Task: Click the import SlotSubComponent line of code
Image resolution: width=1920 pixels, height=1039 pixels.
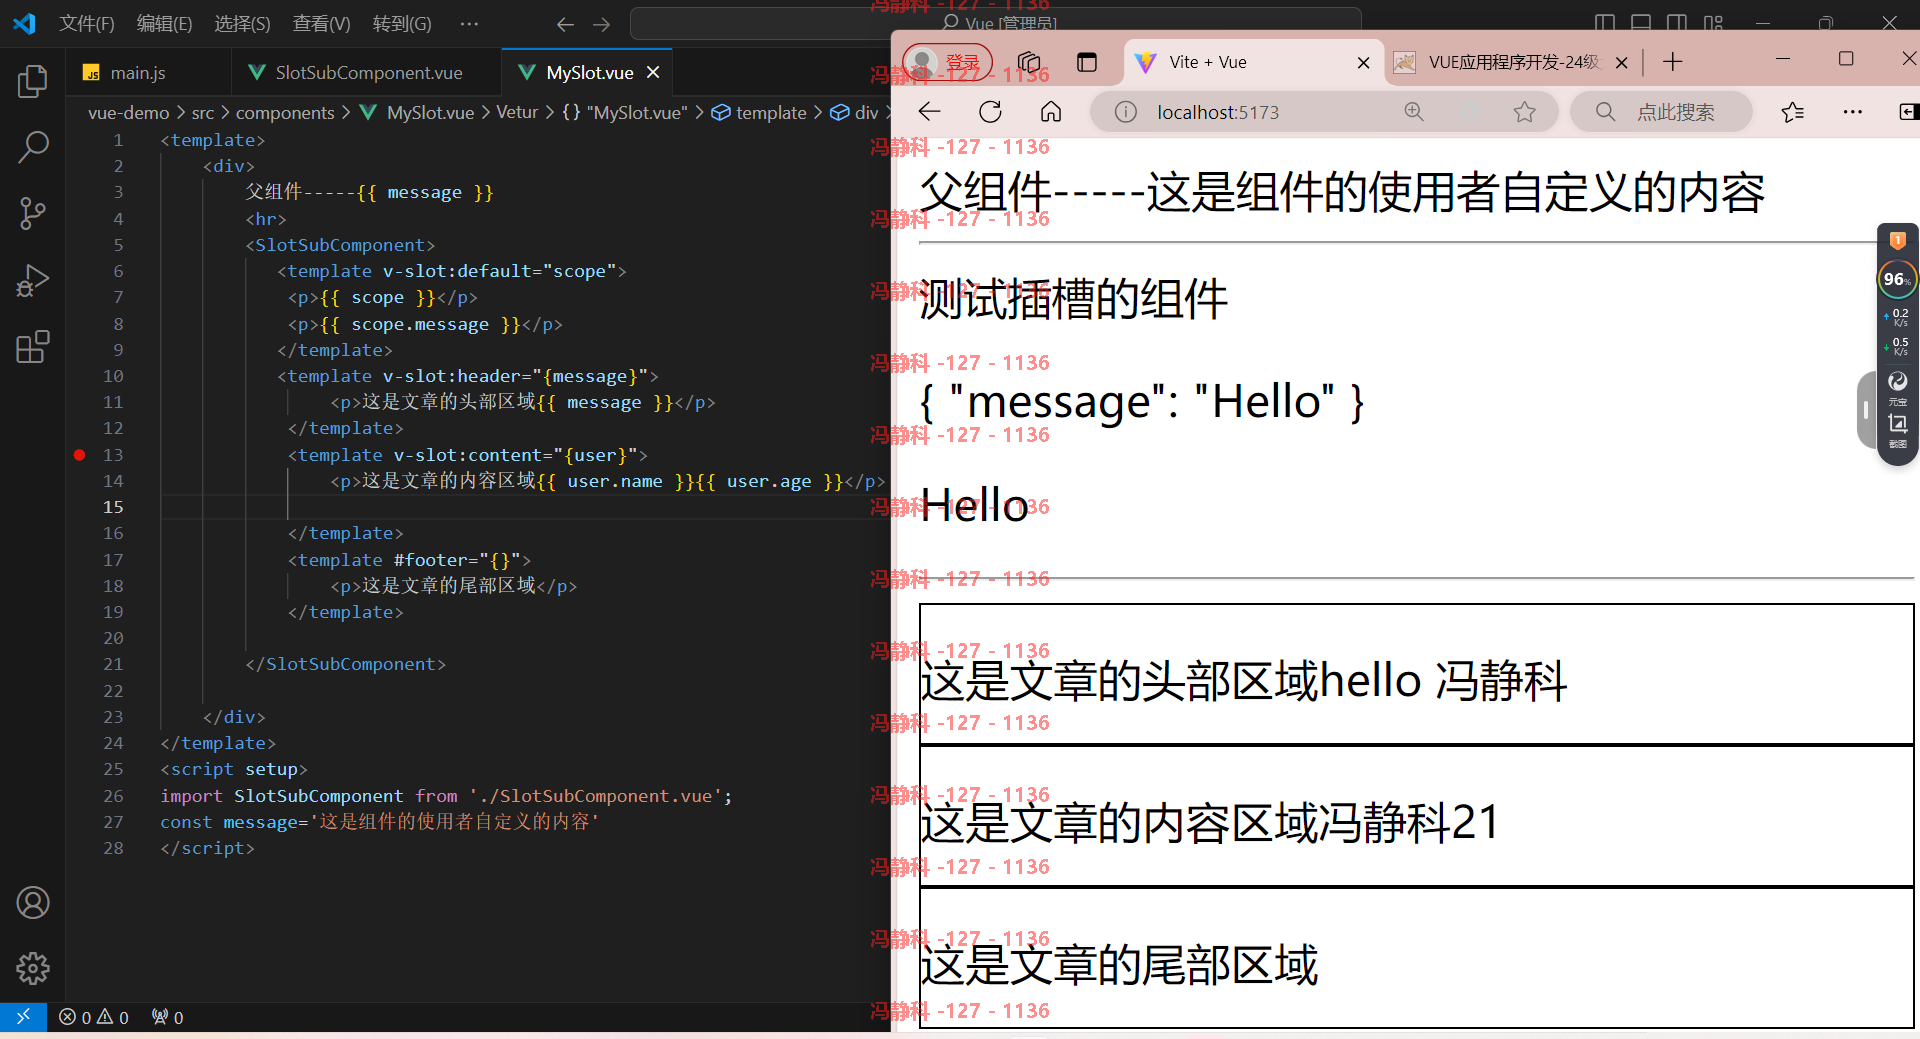Action: click(x=446, y=796)
